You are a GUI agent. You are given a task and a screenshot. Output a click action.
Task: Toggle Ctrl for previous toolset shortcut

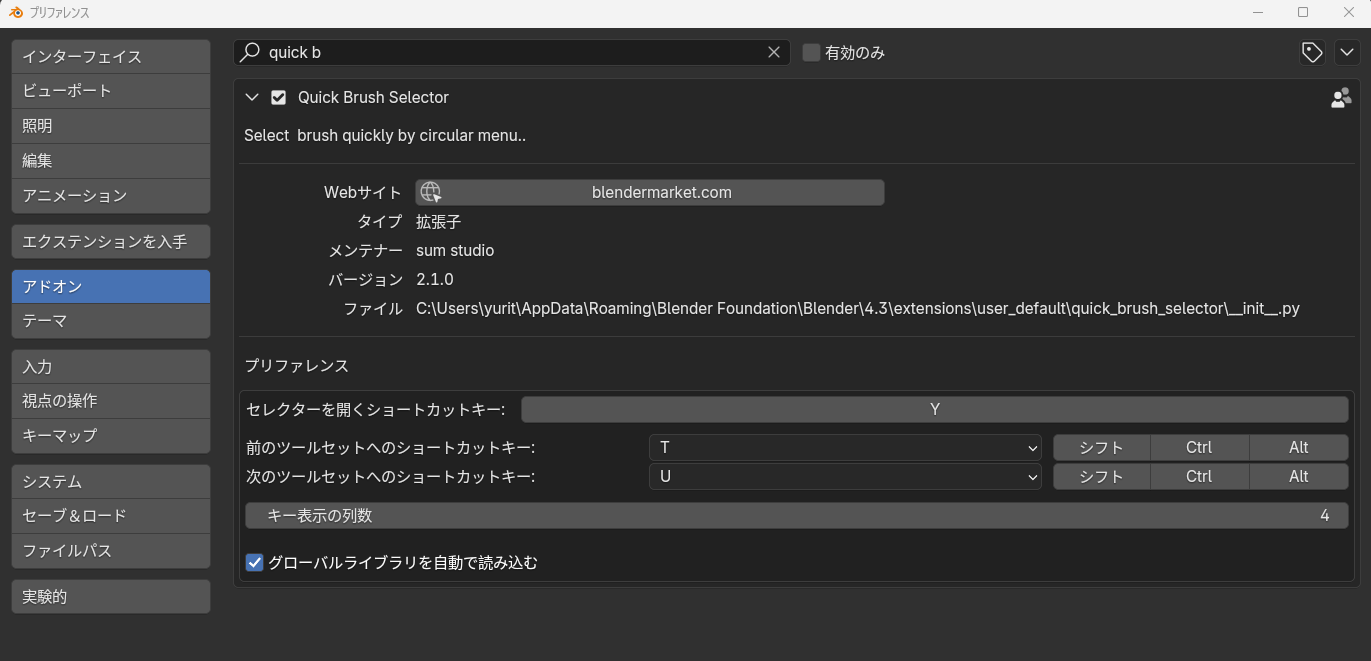1199,447
